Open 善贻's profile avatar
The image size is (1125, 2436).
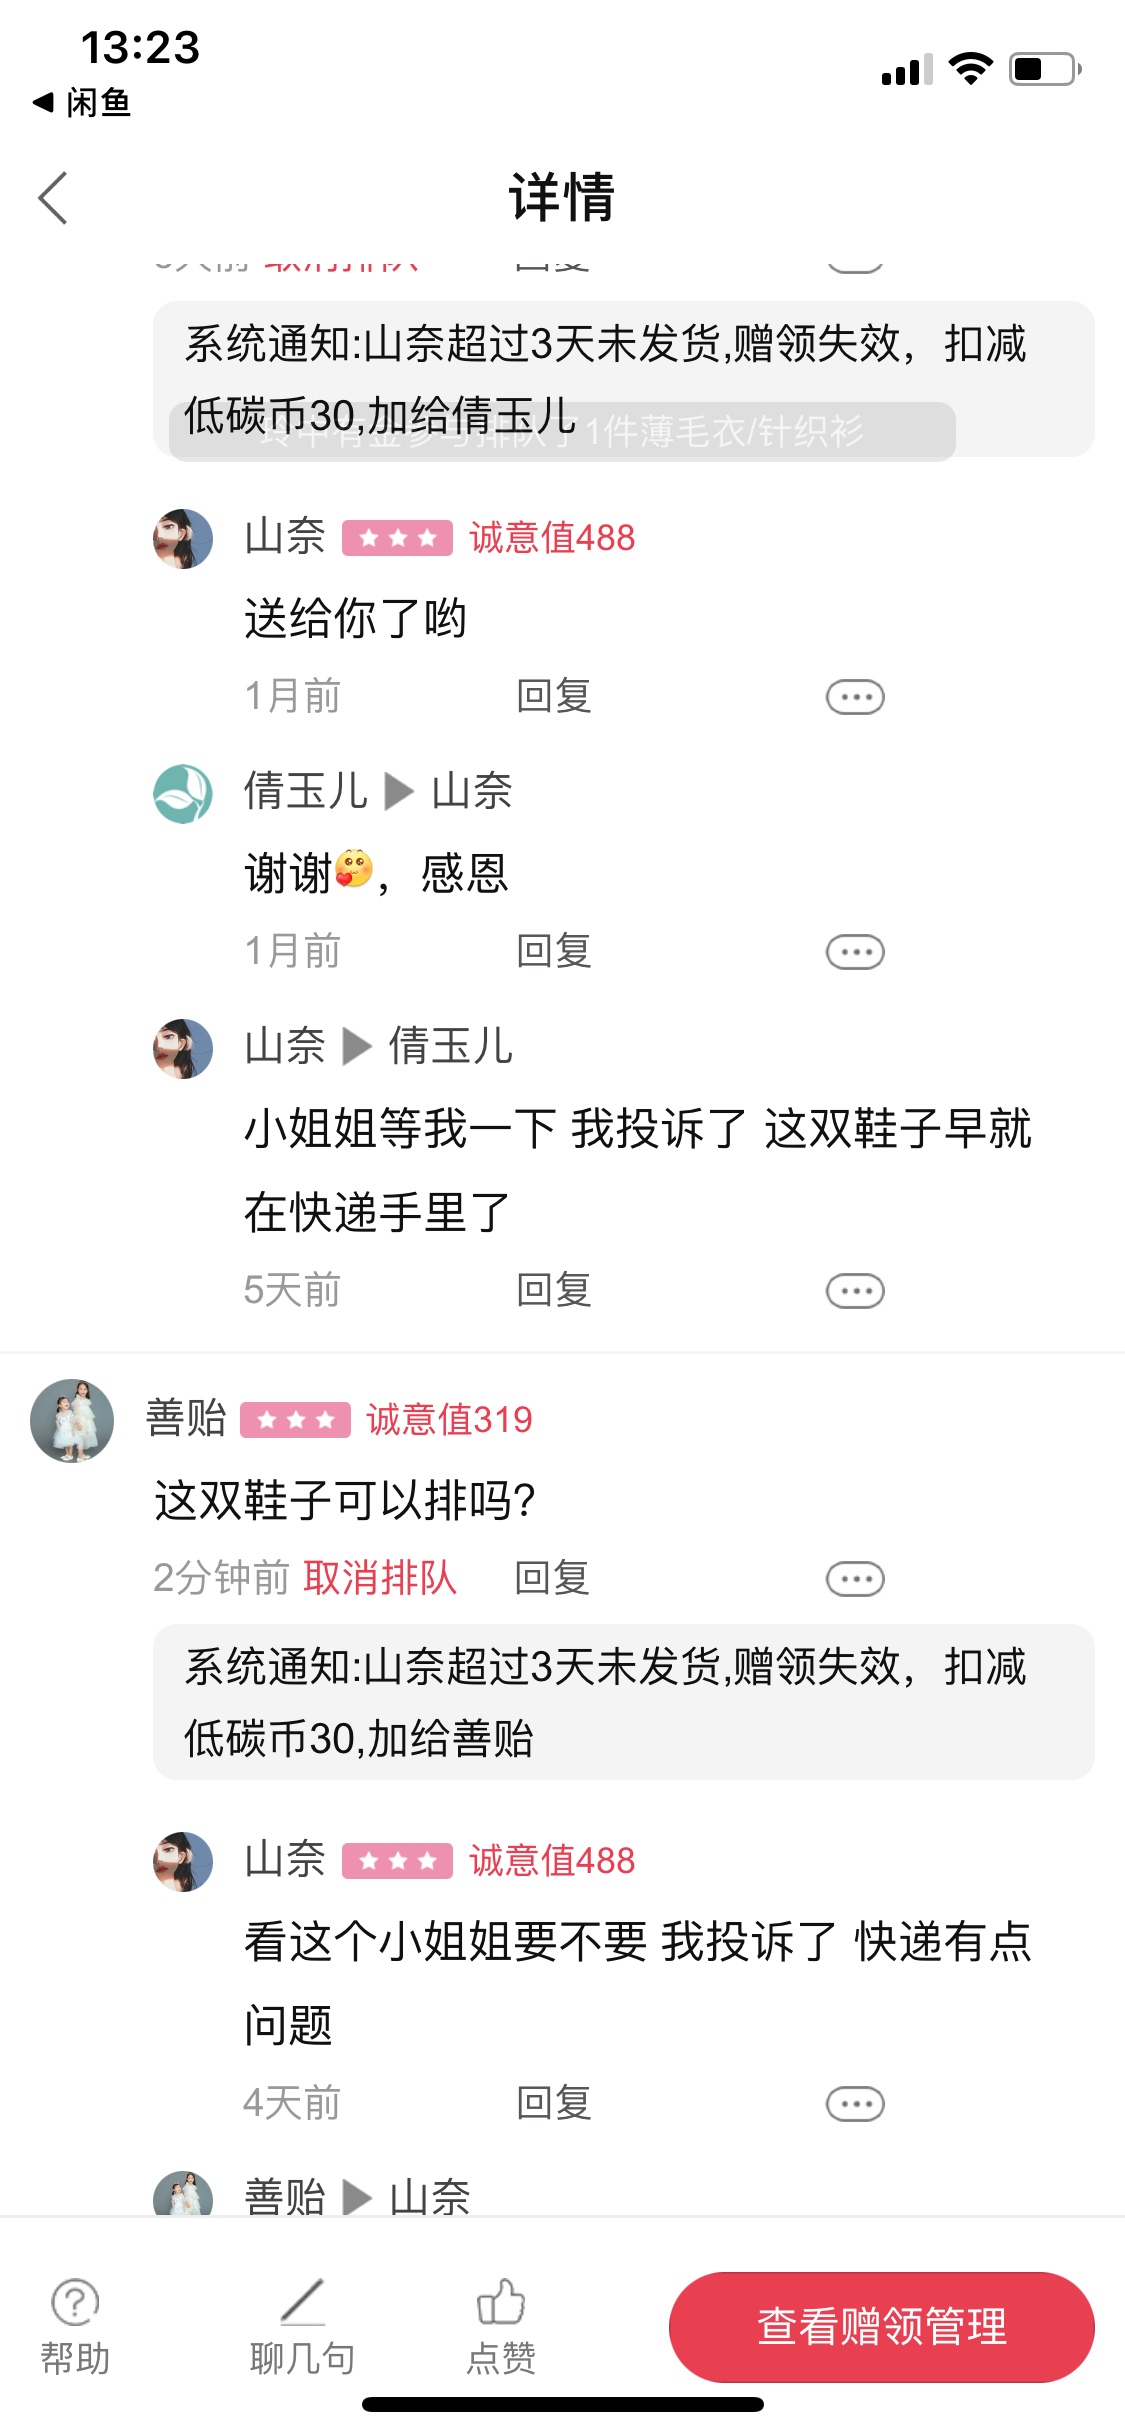pyautogui.click(x=72, y=1421)
